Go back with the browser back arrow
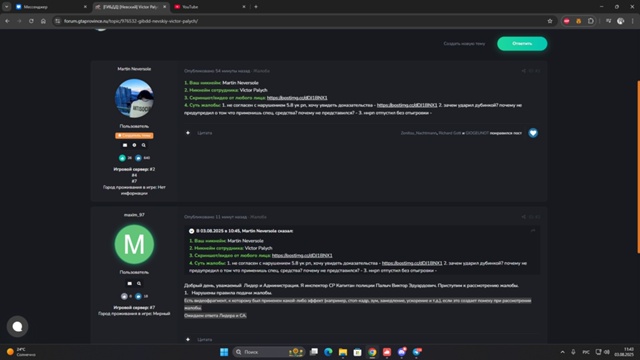Screen dimensions: 640x360 point(7,21)
